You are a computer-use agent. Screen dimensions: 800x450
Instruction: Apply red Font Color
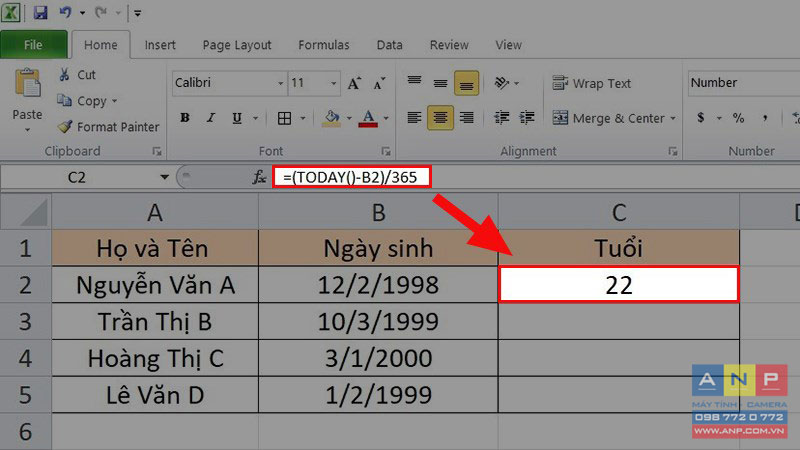click(368, 118)
